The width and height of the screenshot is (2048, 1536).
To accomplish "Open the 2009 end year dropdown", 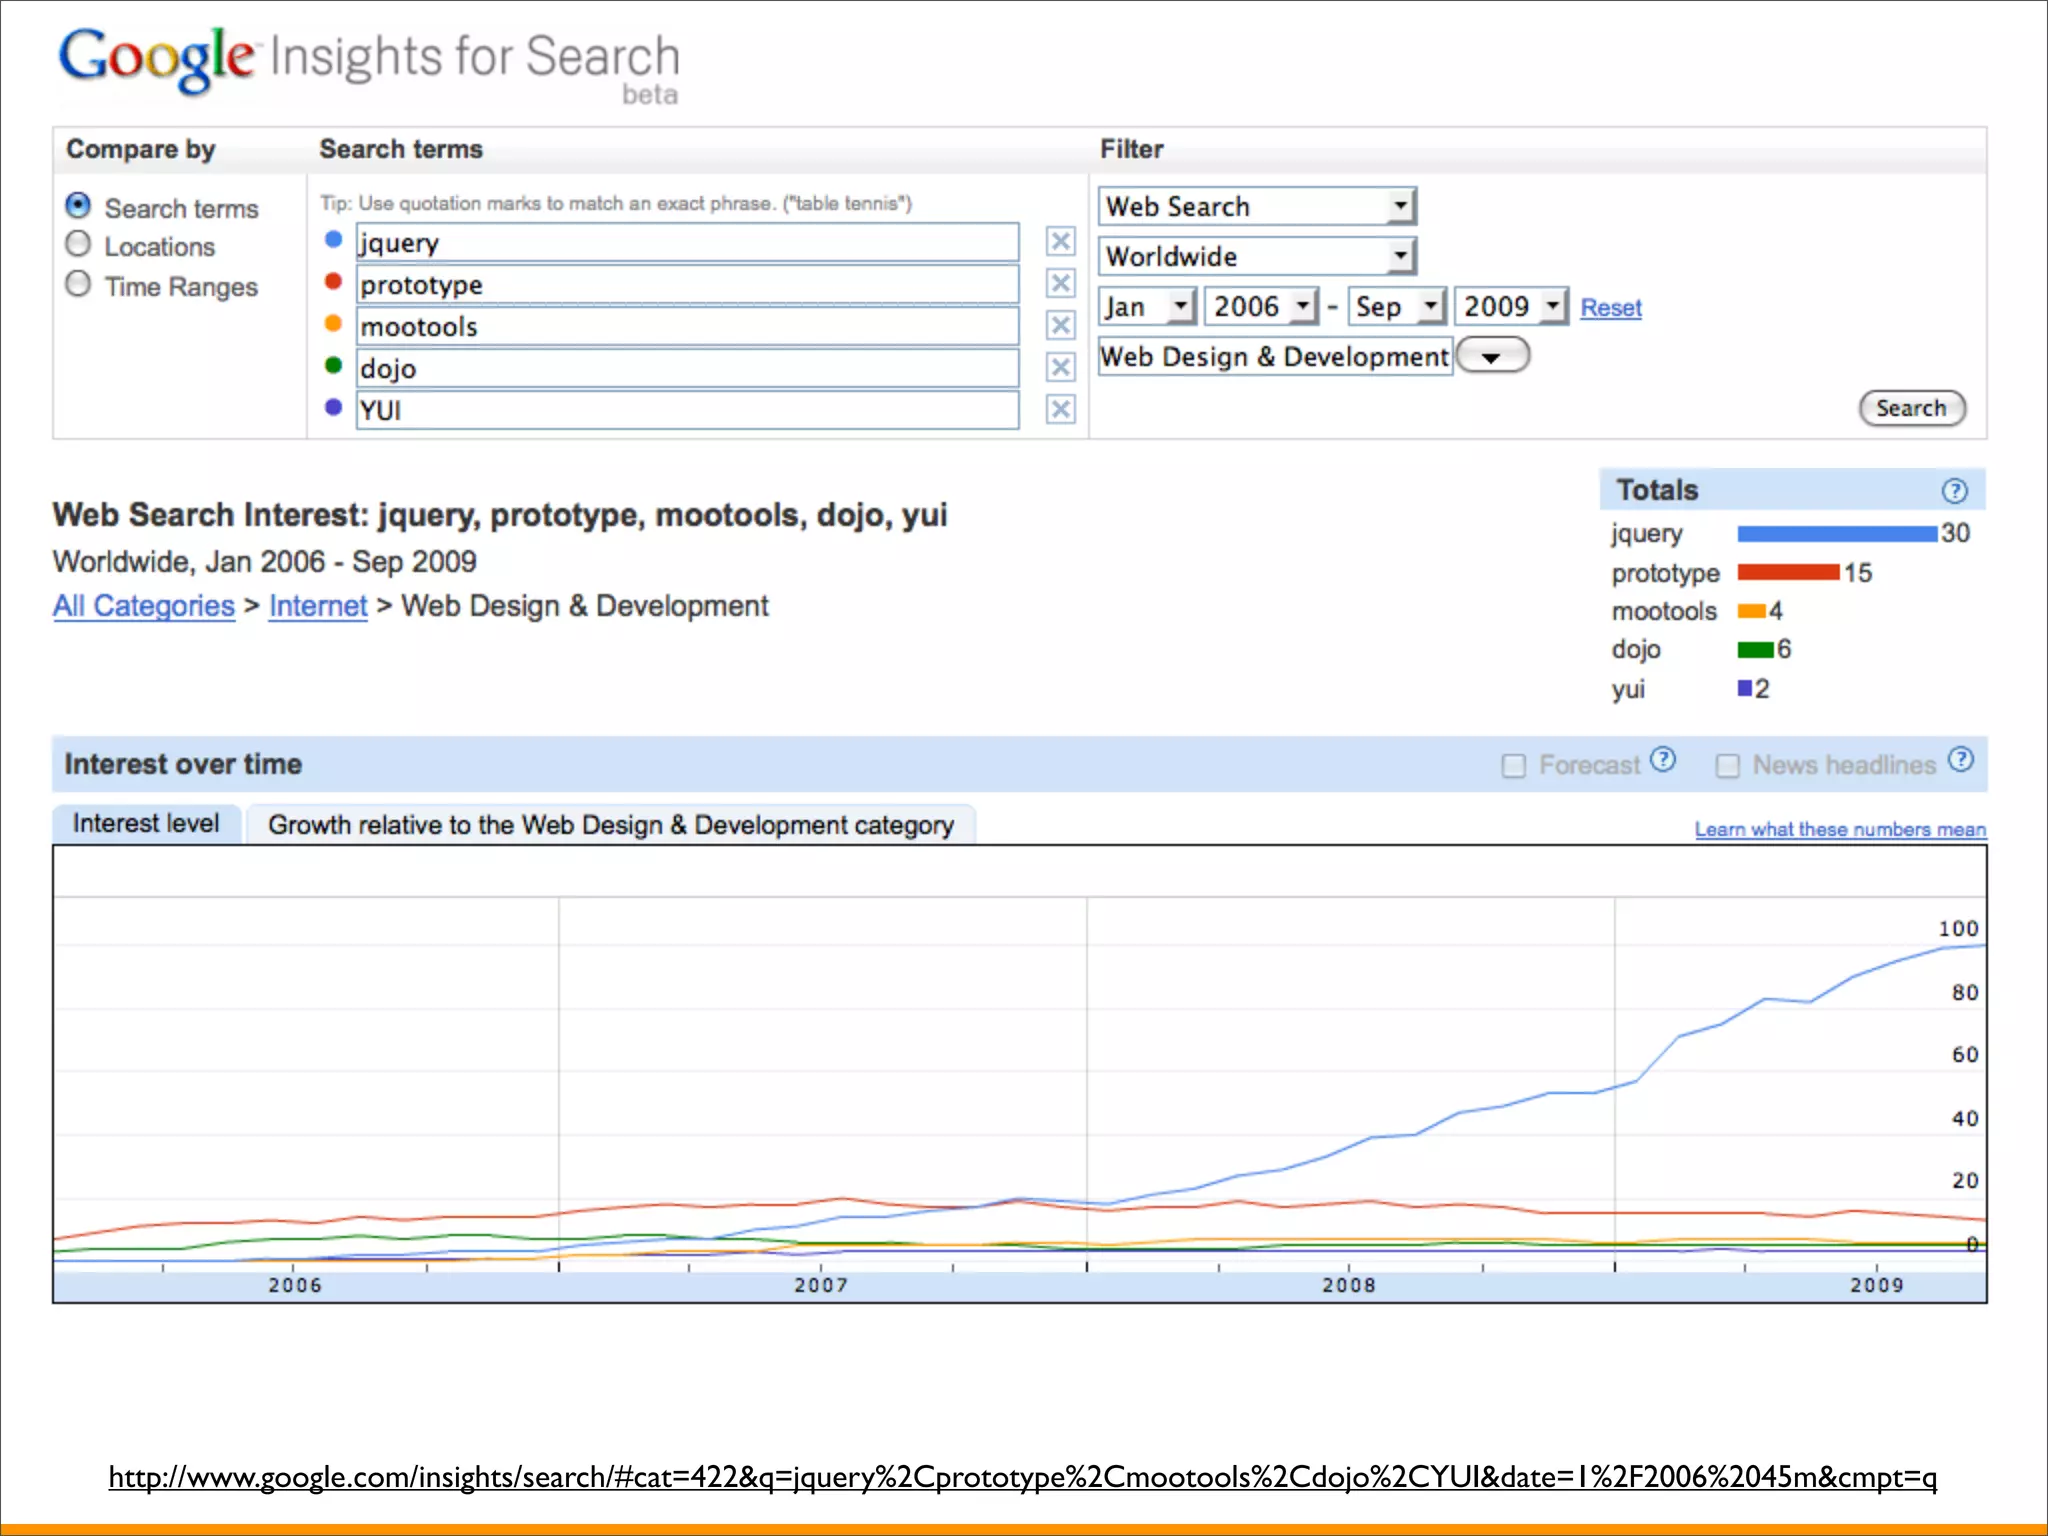I will point(1510,307).
